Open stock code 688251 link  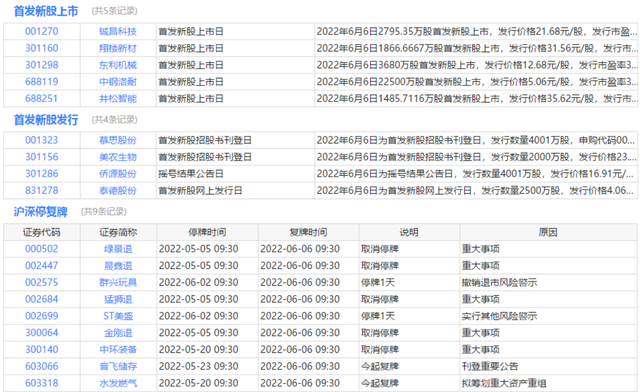pyautogui.click(x=42, y=98)
